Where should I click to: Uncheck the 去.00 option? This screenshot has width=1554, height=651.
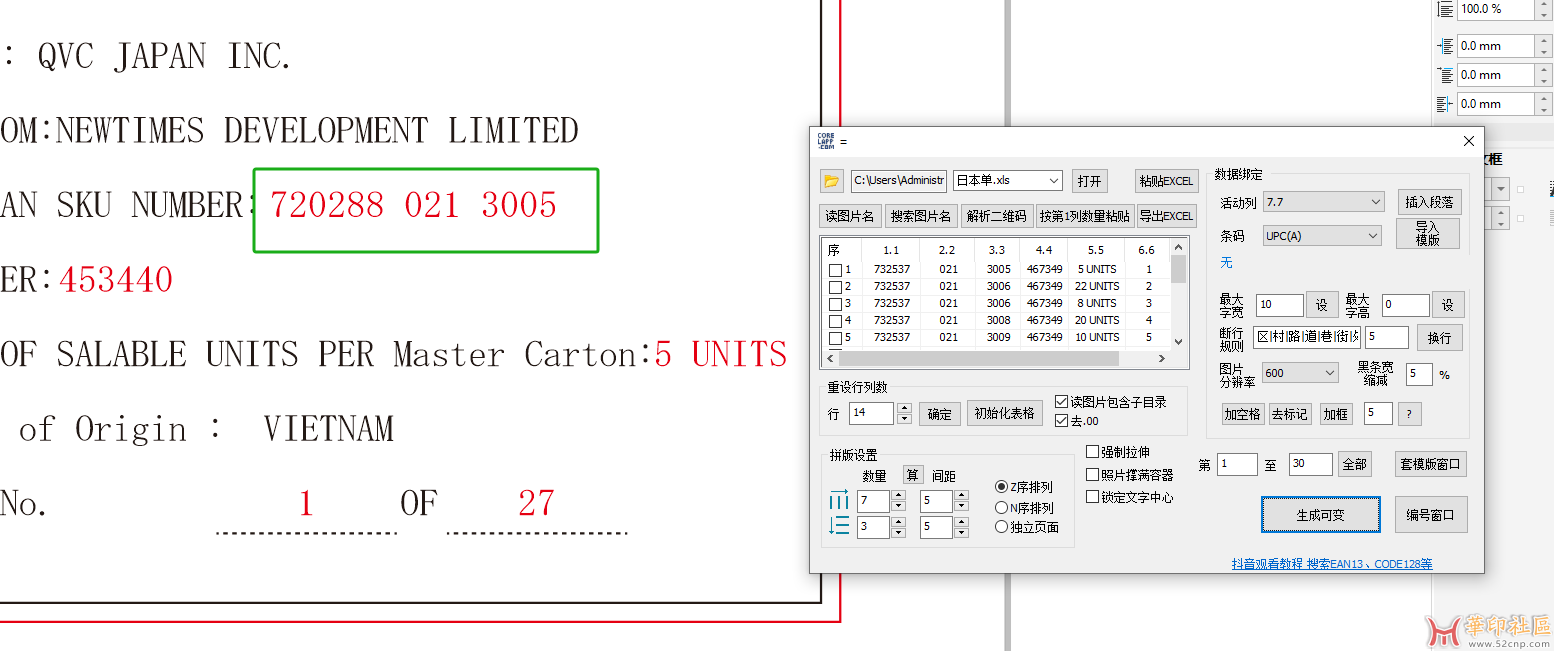click(1062, 421)
